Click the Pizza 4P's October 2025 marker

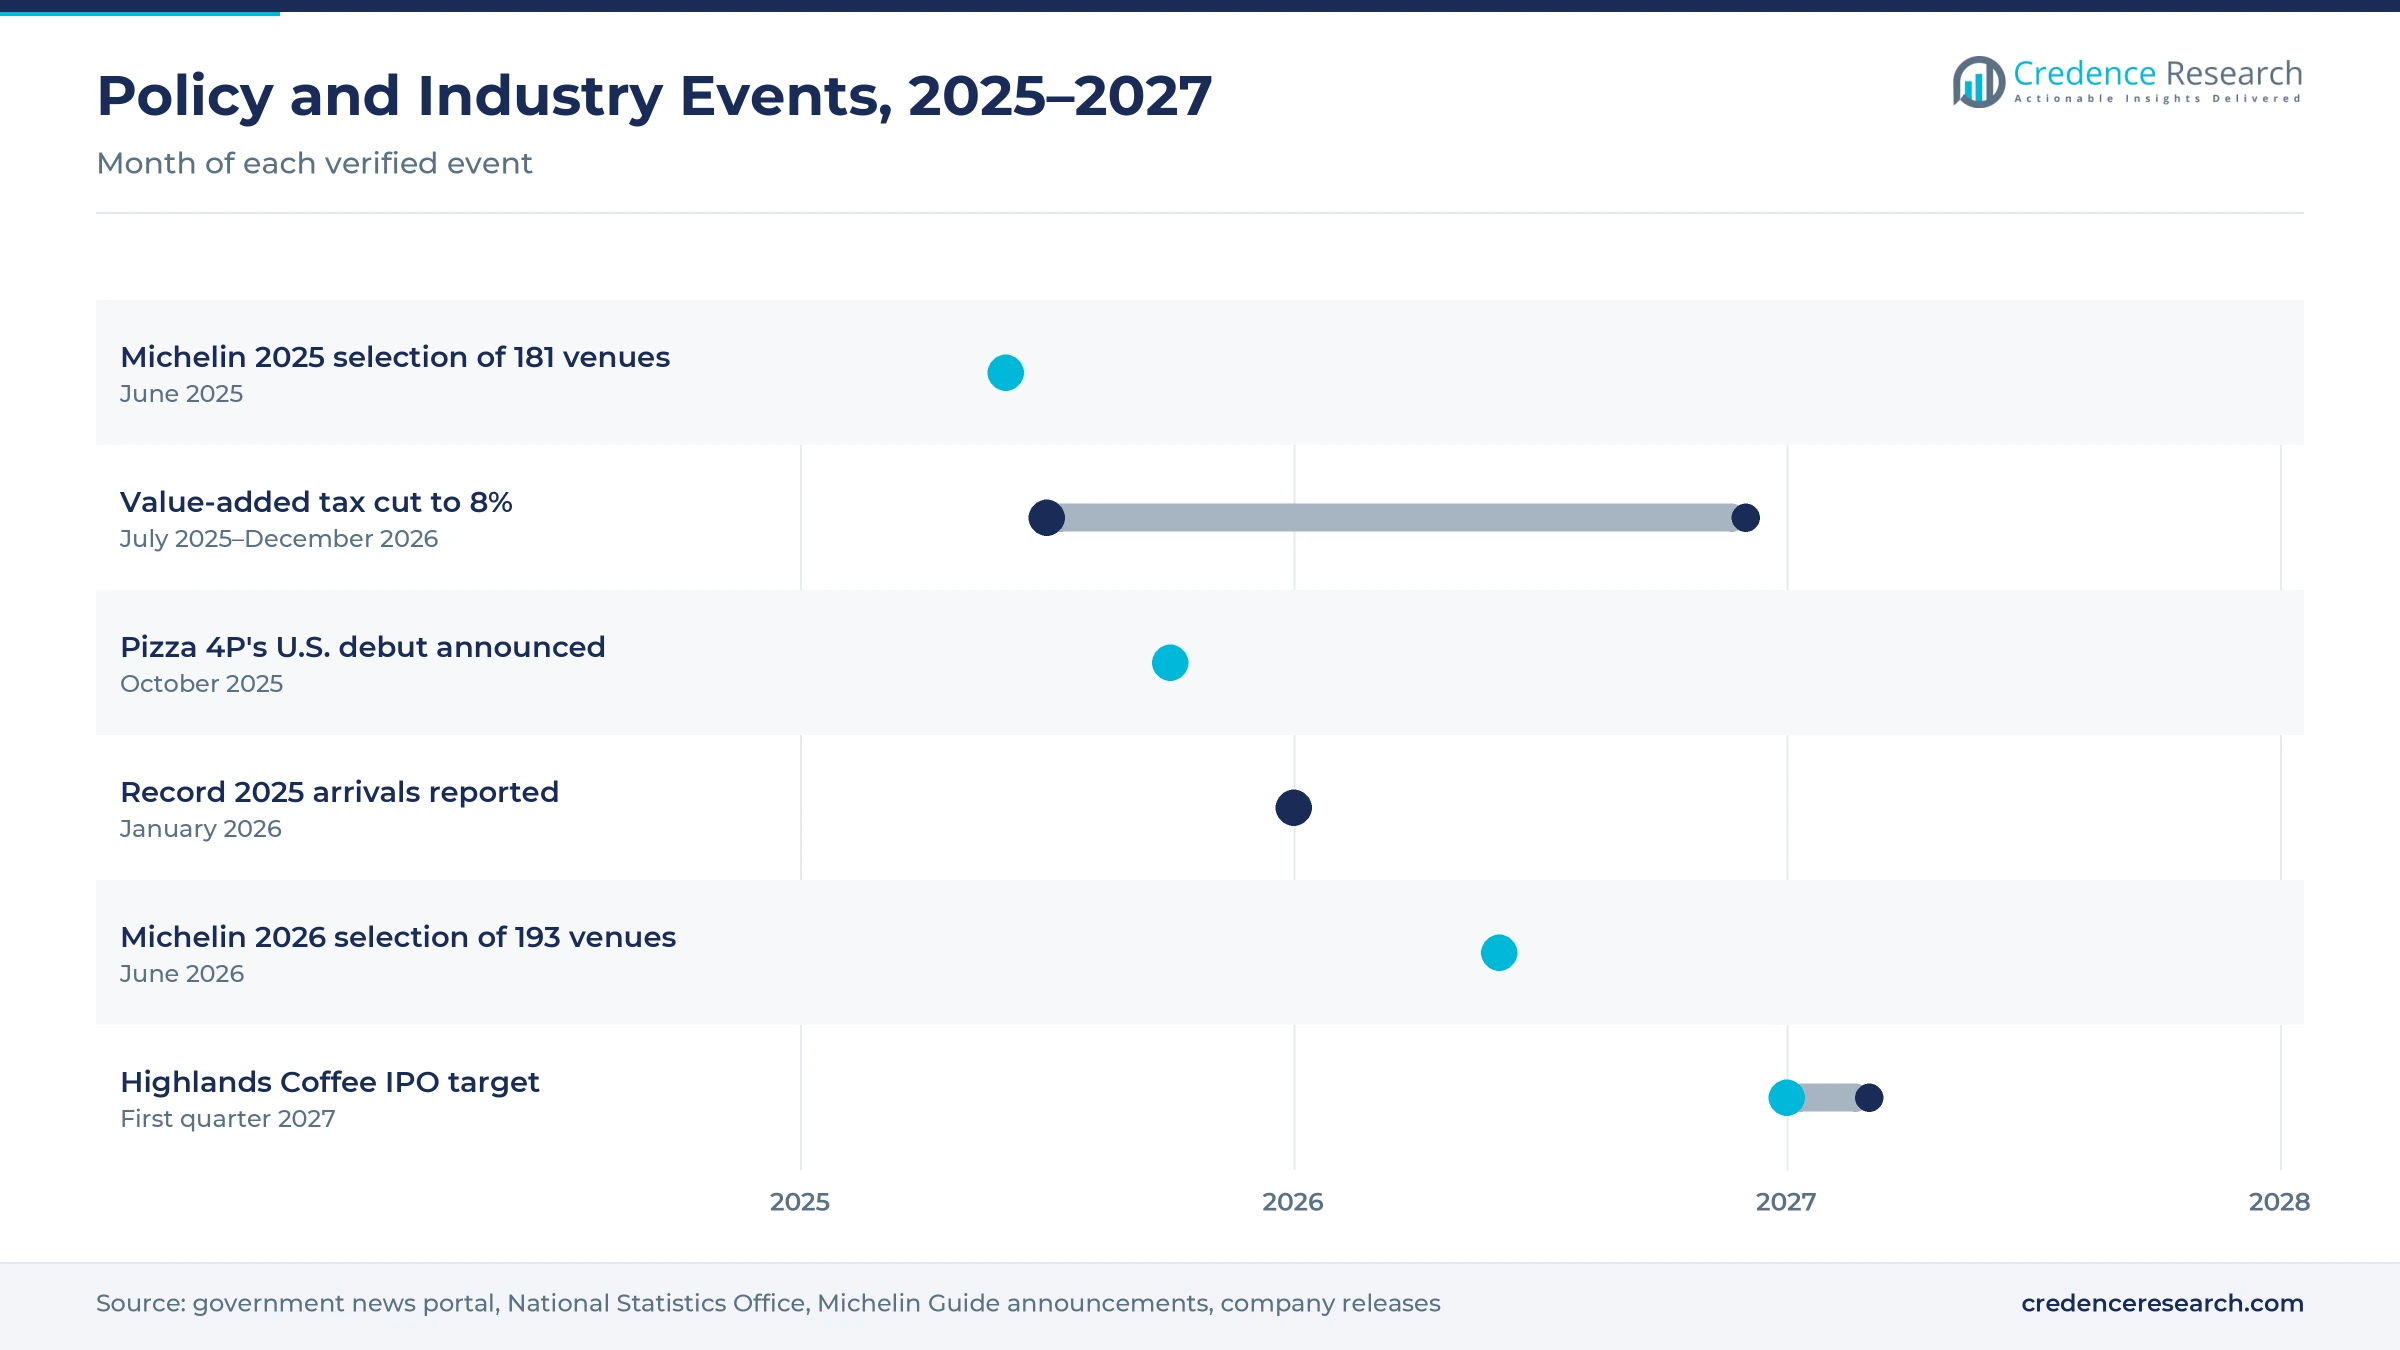(x=1170, y=663)
